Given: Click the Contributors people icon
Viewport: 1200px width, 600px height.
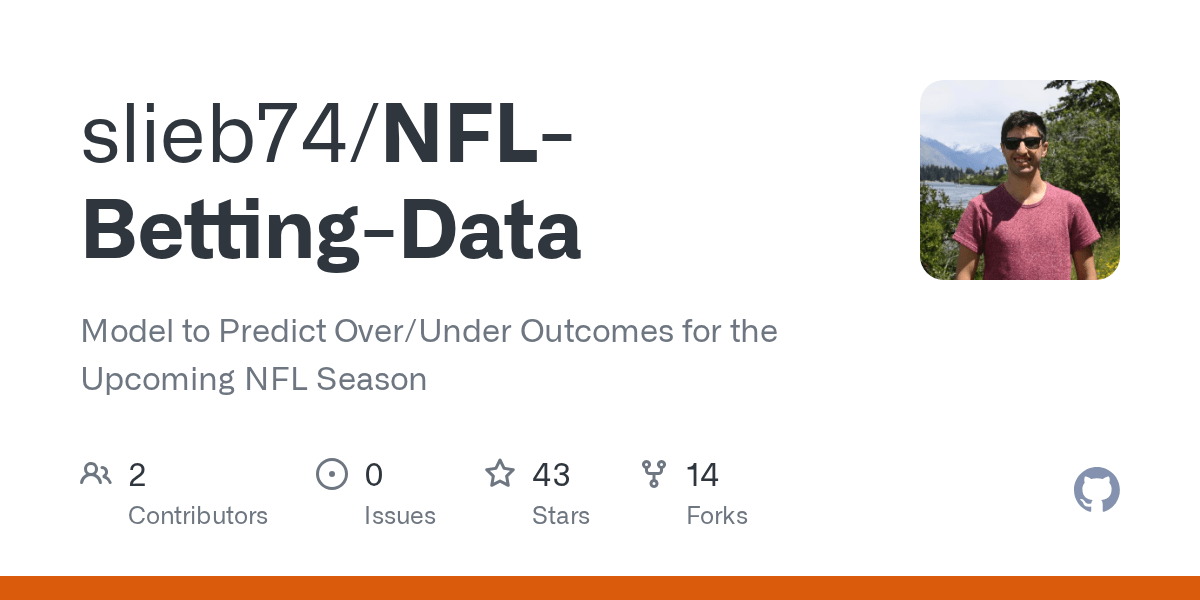Looking at the screenshot, I should tap(96, 474).
